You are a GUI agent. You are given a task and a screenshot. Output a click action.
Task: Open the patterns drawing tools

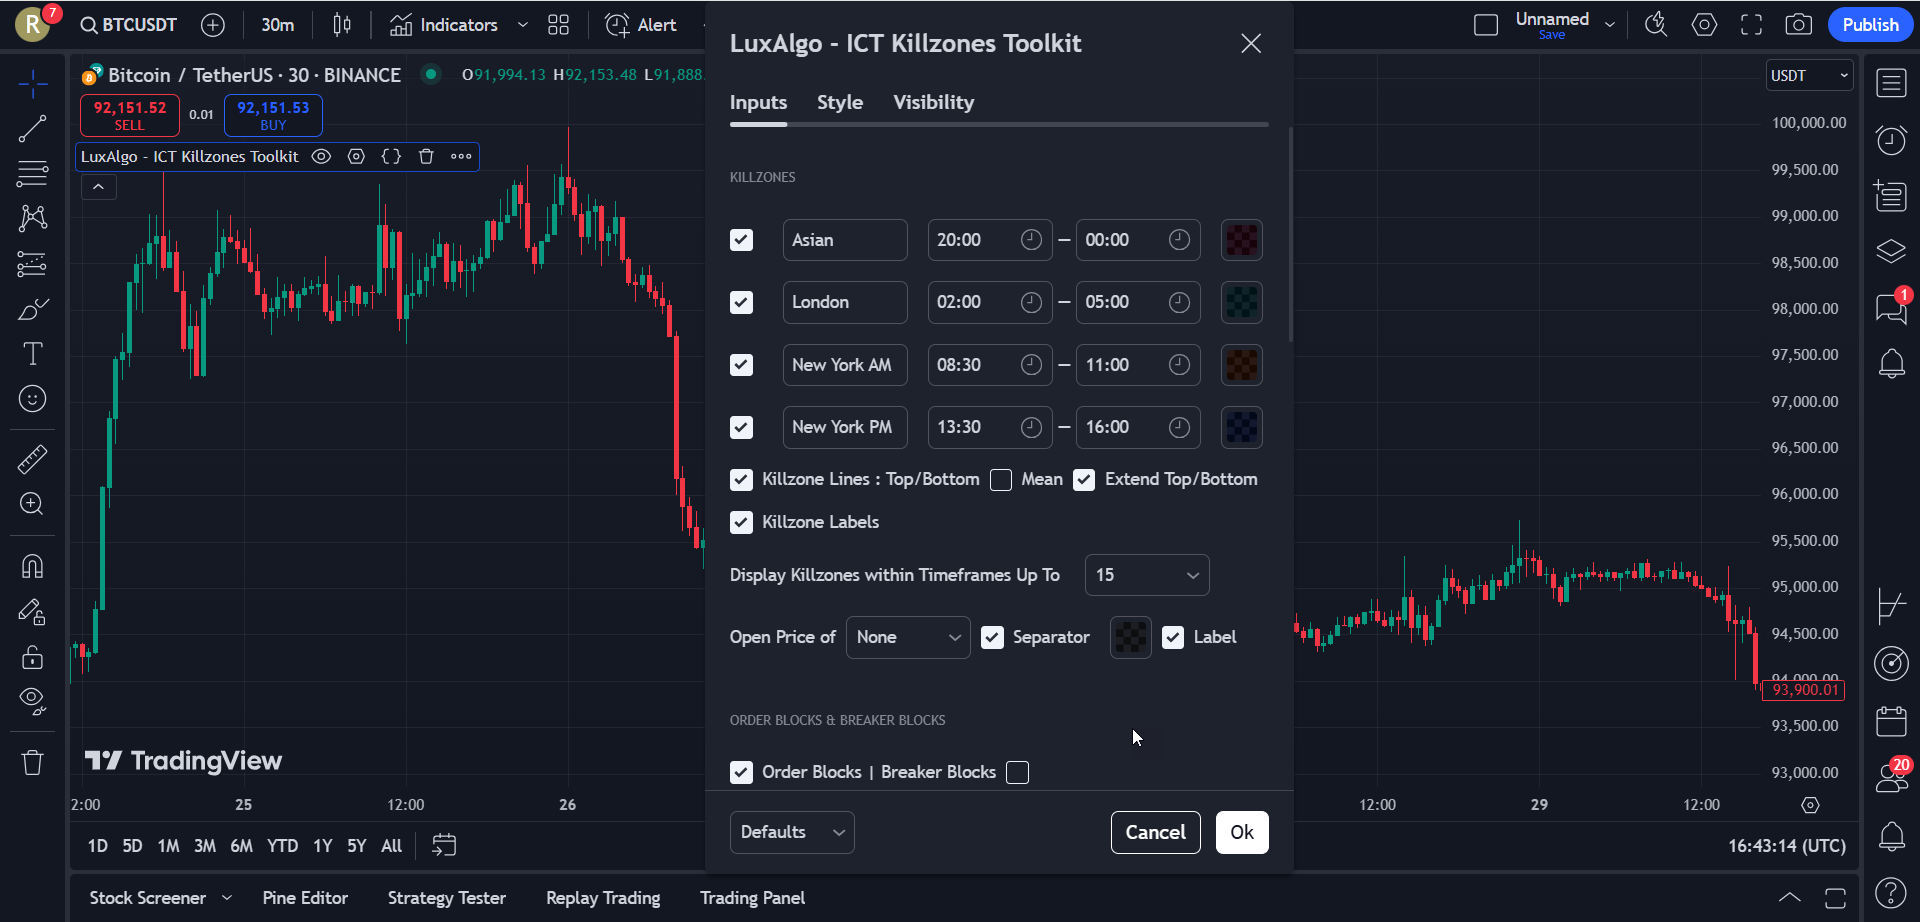(33, 218)
